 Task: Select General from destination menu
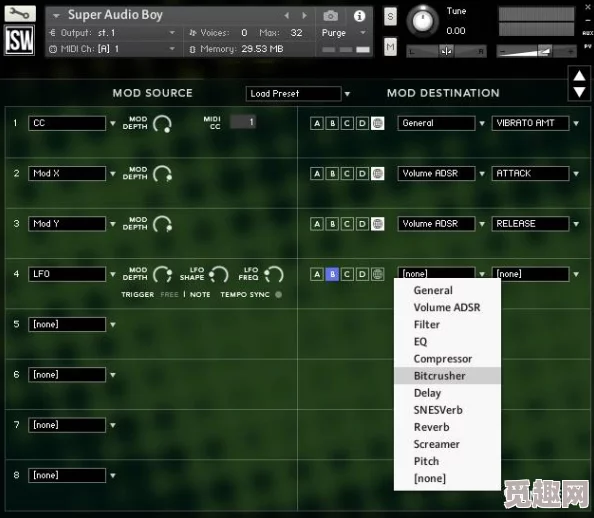tap(447, 291)
